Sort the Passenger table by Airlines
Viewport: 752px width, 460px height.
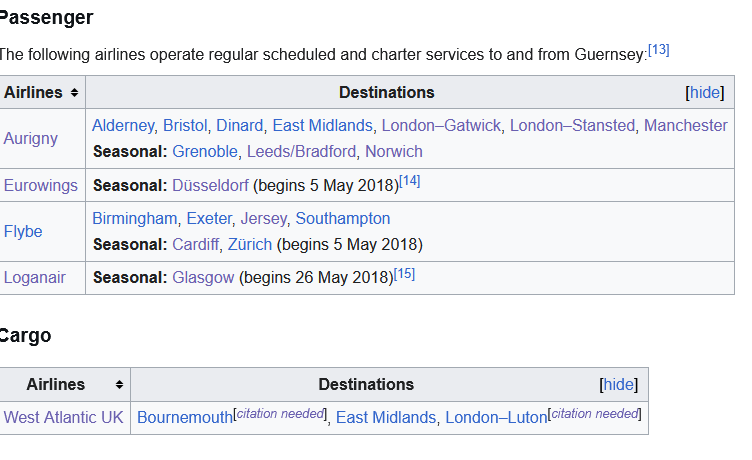tap(73, 93)
